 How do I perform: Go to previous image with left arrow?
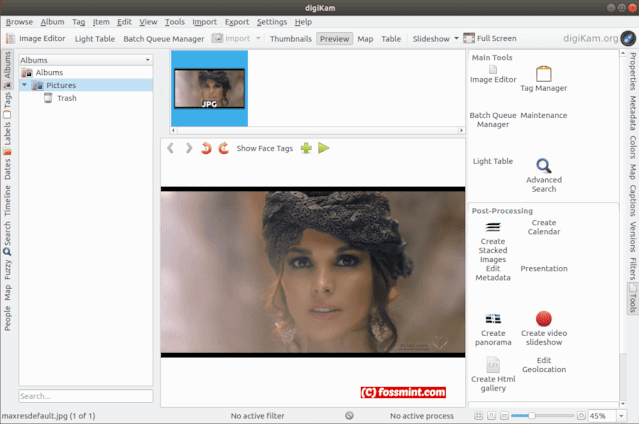(170, 148)
